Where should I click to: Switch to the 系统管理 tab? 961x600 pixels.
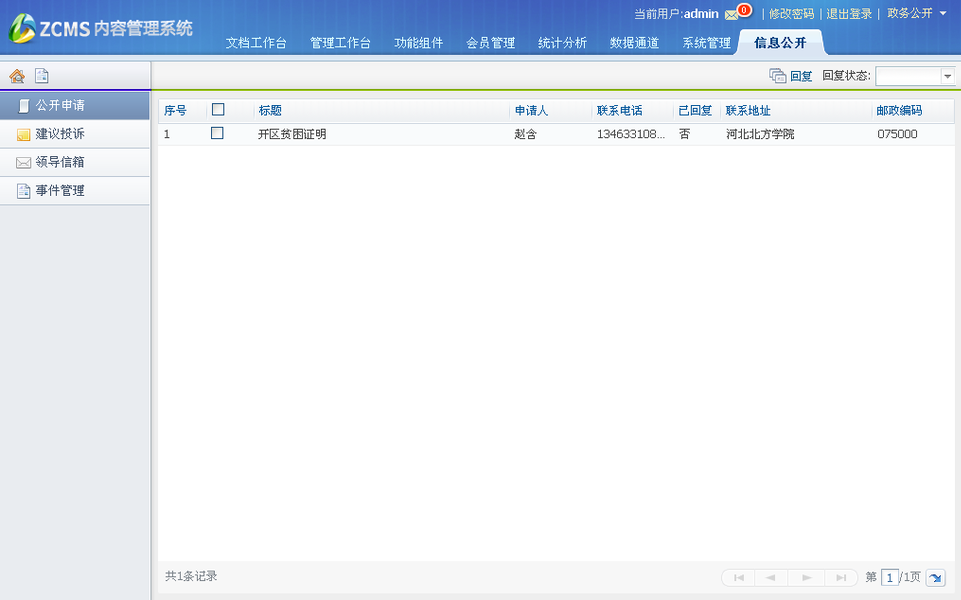[705, 43]
